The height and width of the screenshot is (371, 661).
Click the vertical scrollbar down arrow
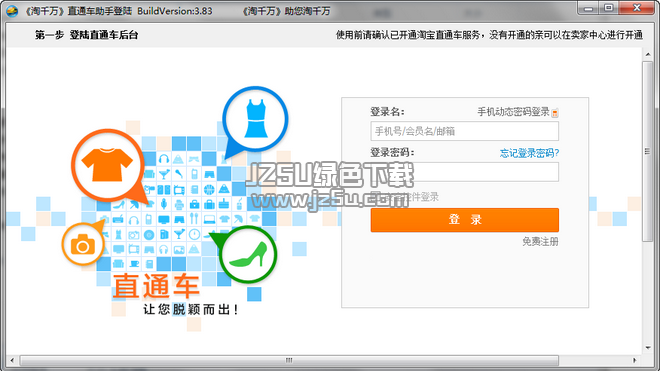tap(648, 348)
